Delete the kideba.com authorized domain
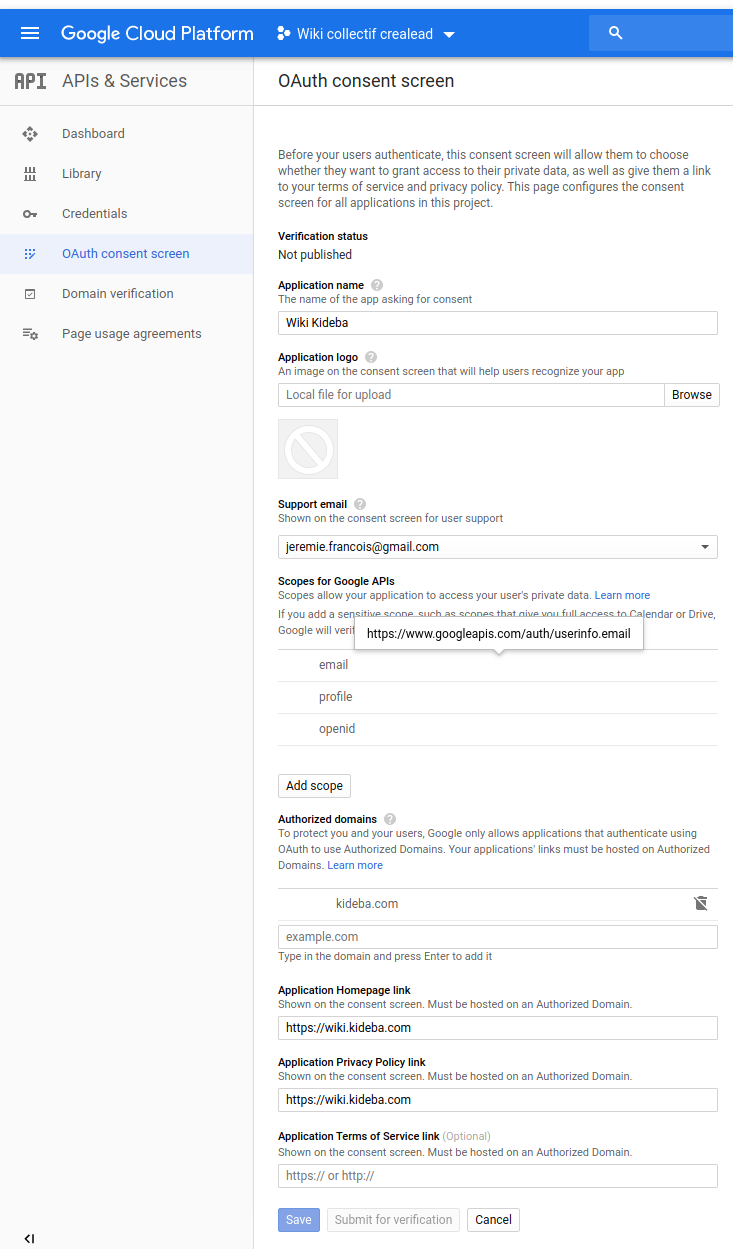Image resolution: width=733 pixels, height=1249 pixels. pos(701,903)
